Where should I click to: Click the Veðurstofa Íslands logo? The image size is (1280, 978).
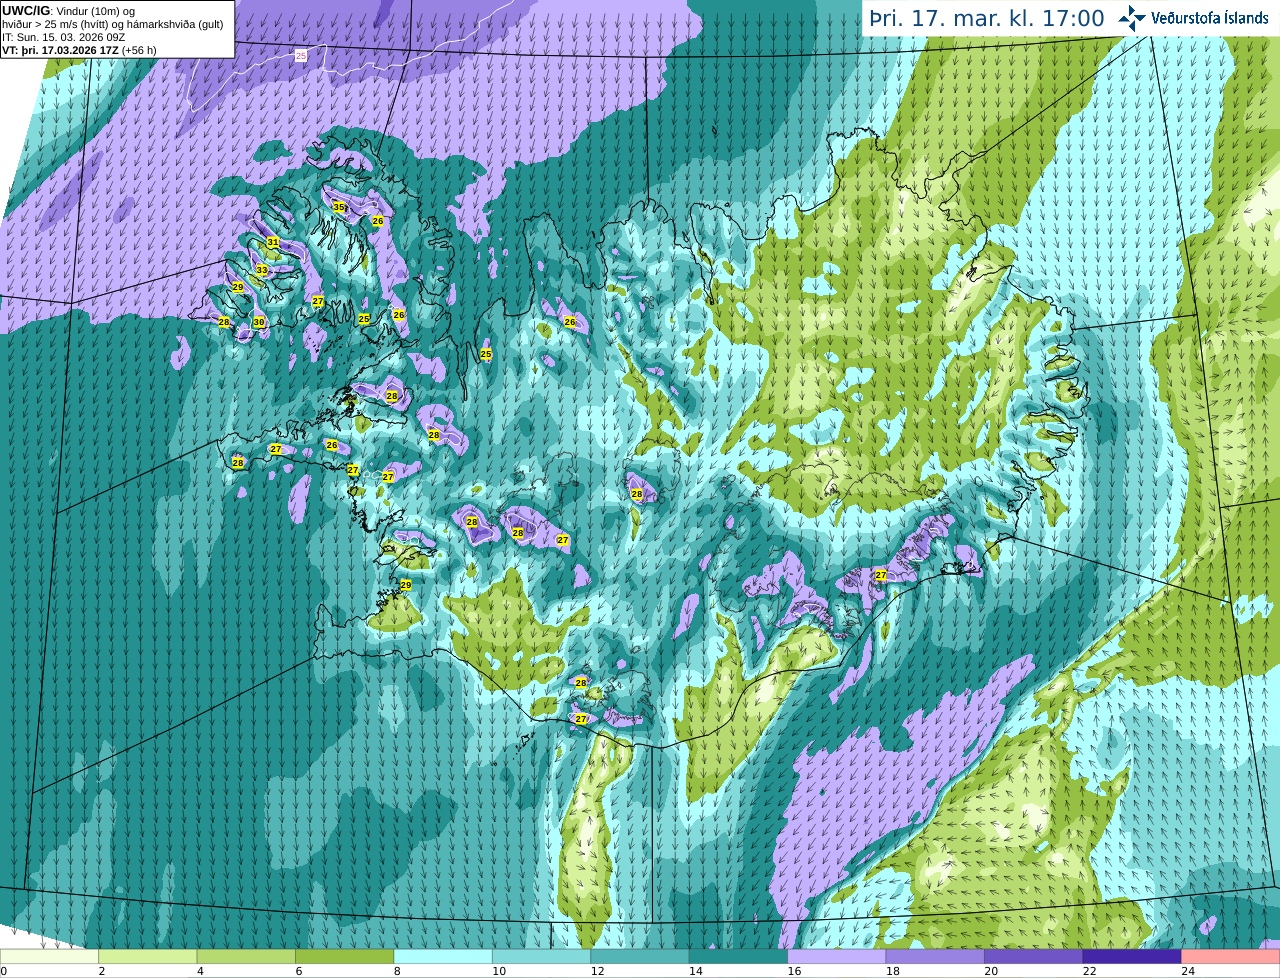point(1193,18)
